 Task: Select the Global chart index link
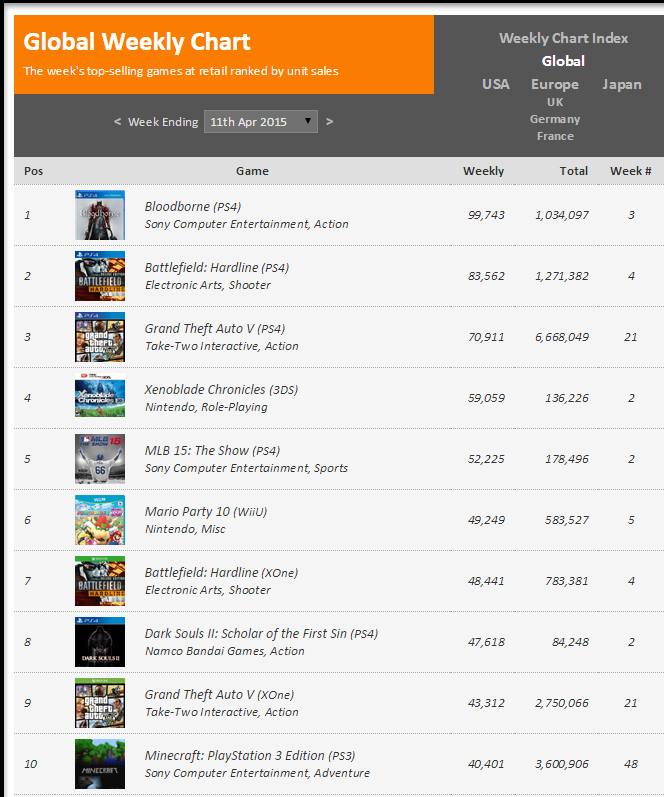[563, 61]
